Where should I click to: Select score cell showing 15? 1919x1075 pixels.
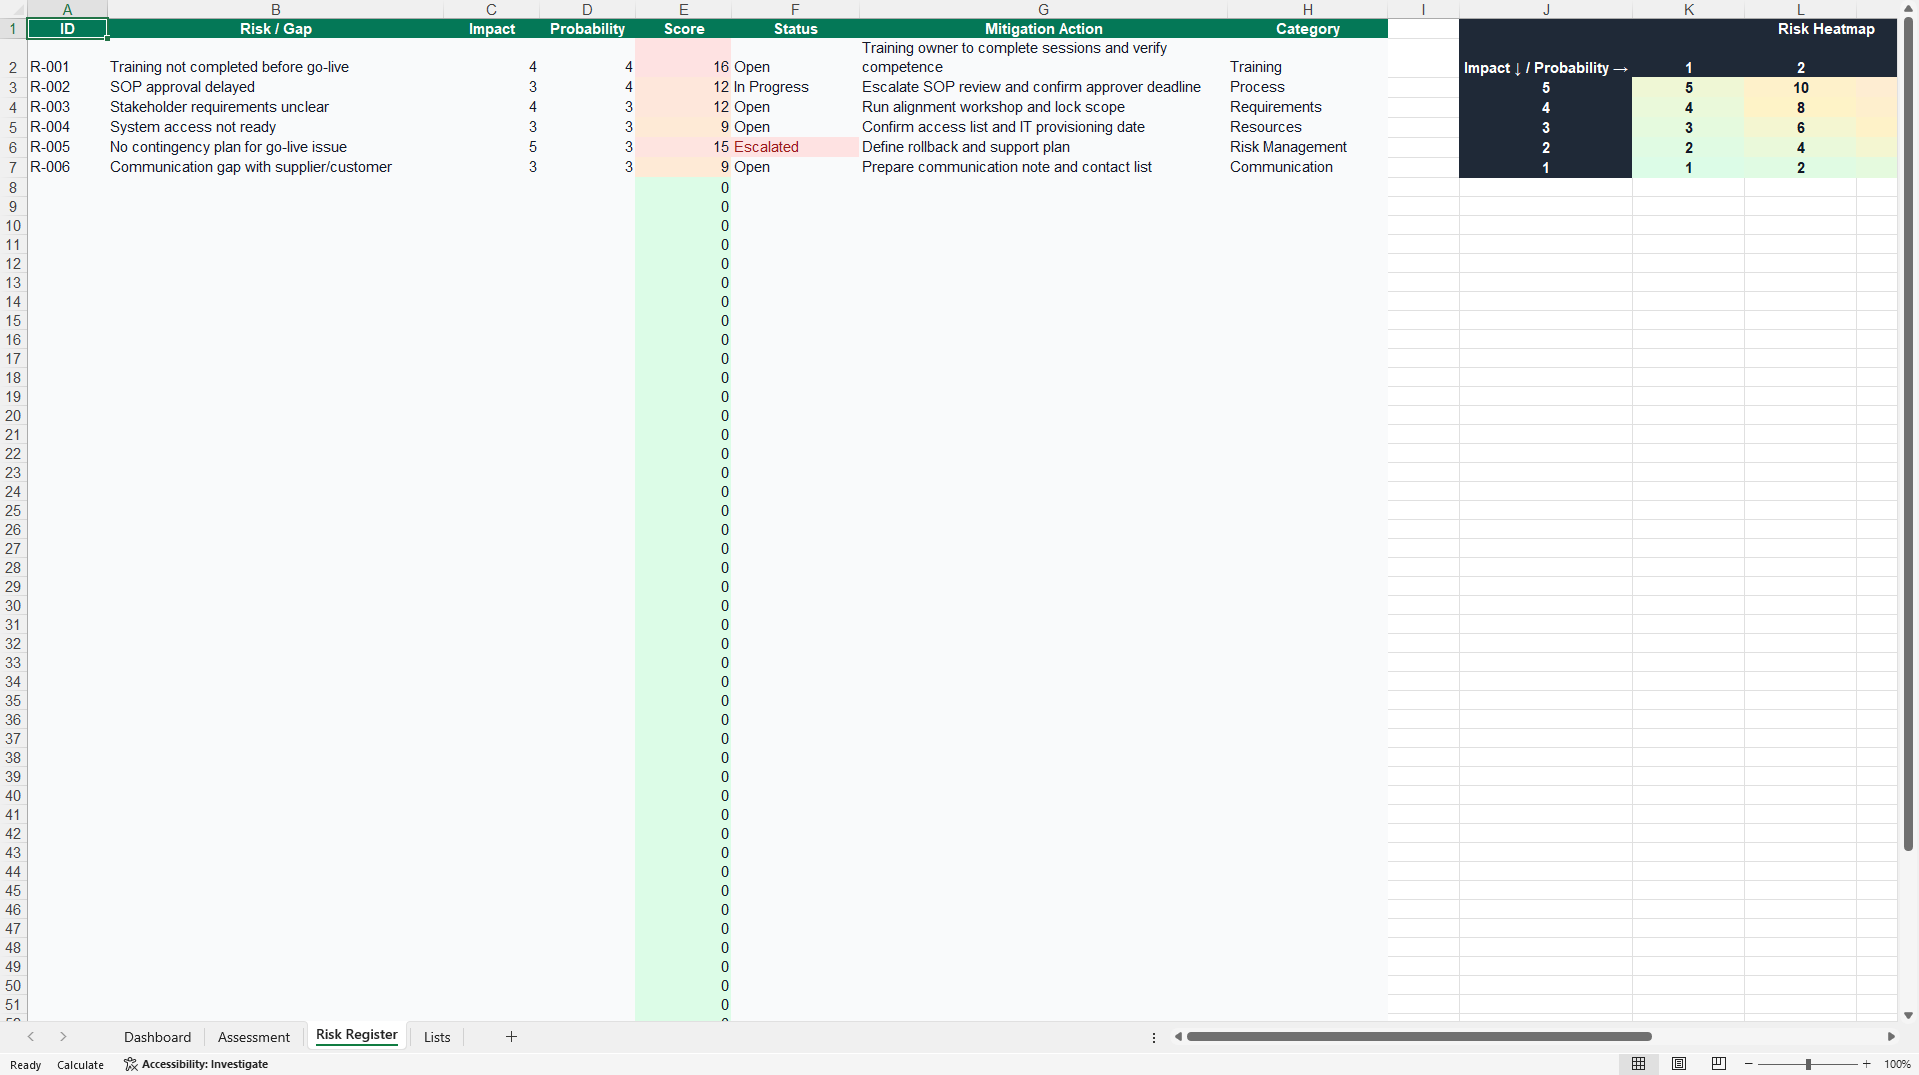click(683, 147)
